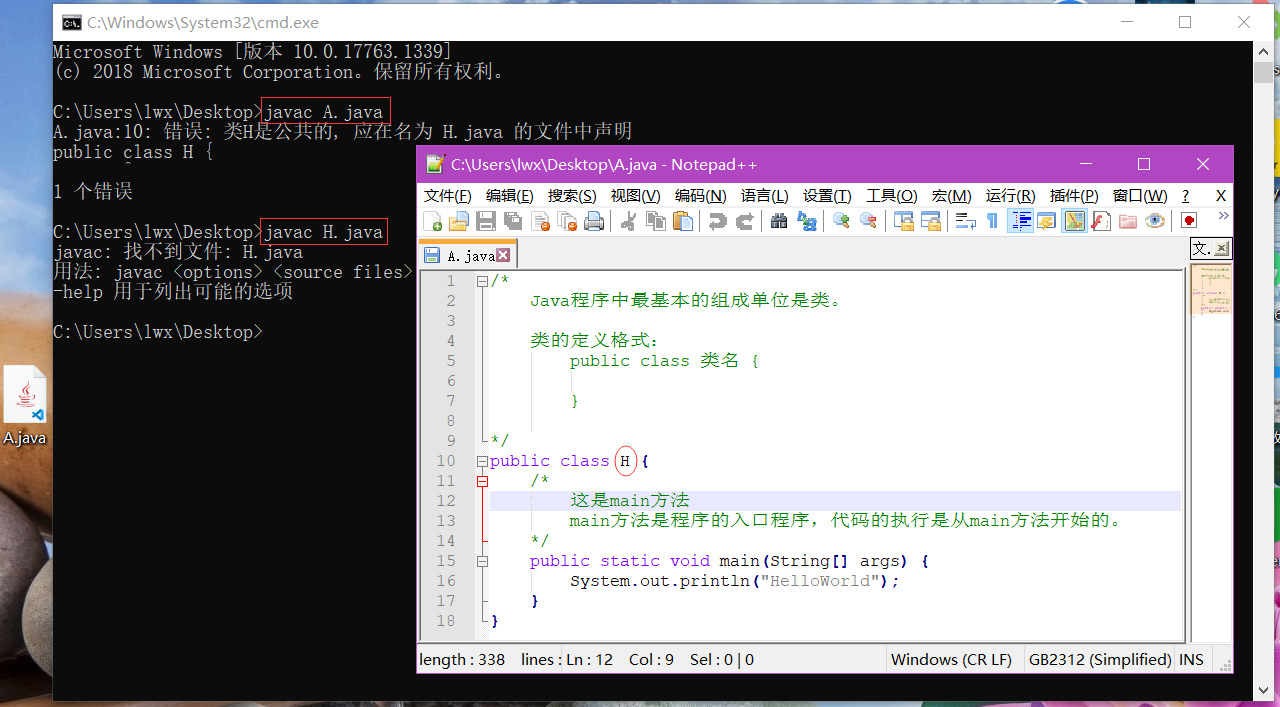Click the Paste icon on the toolbar
1280x707 pixels.
(x=681, y=222)
